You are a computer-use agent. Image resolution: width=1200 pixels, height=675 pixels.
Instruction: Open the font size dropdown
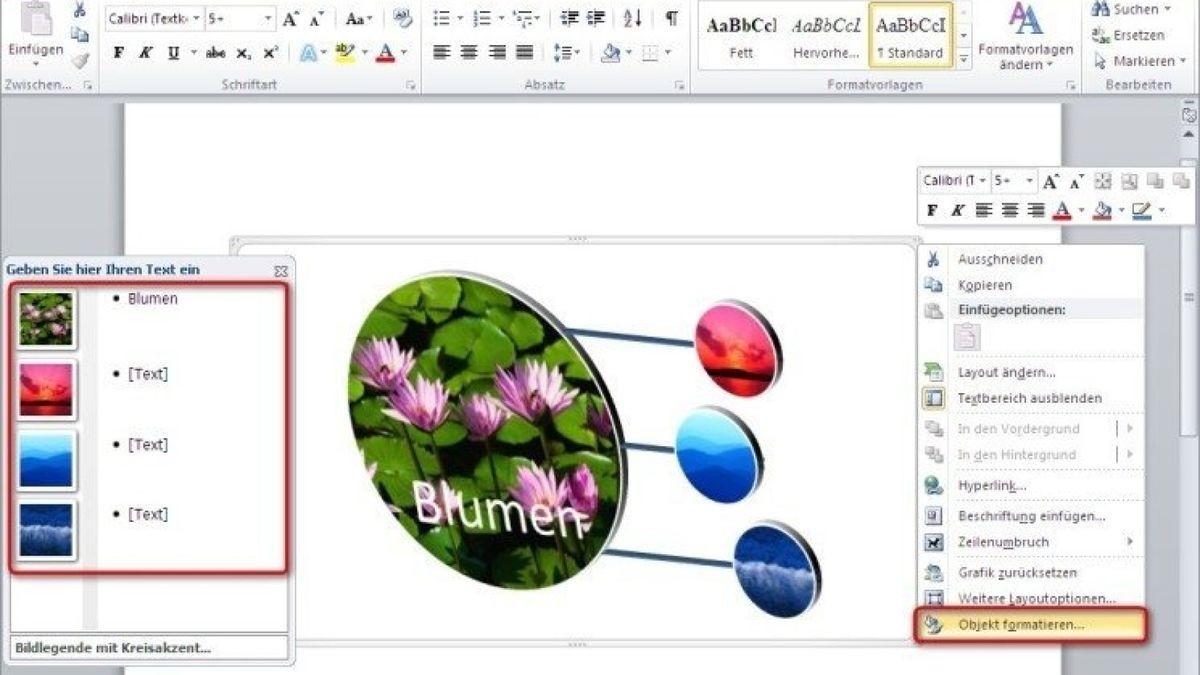(x=267, y=17)
